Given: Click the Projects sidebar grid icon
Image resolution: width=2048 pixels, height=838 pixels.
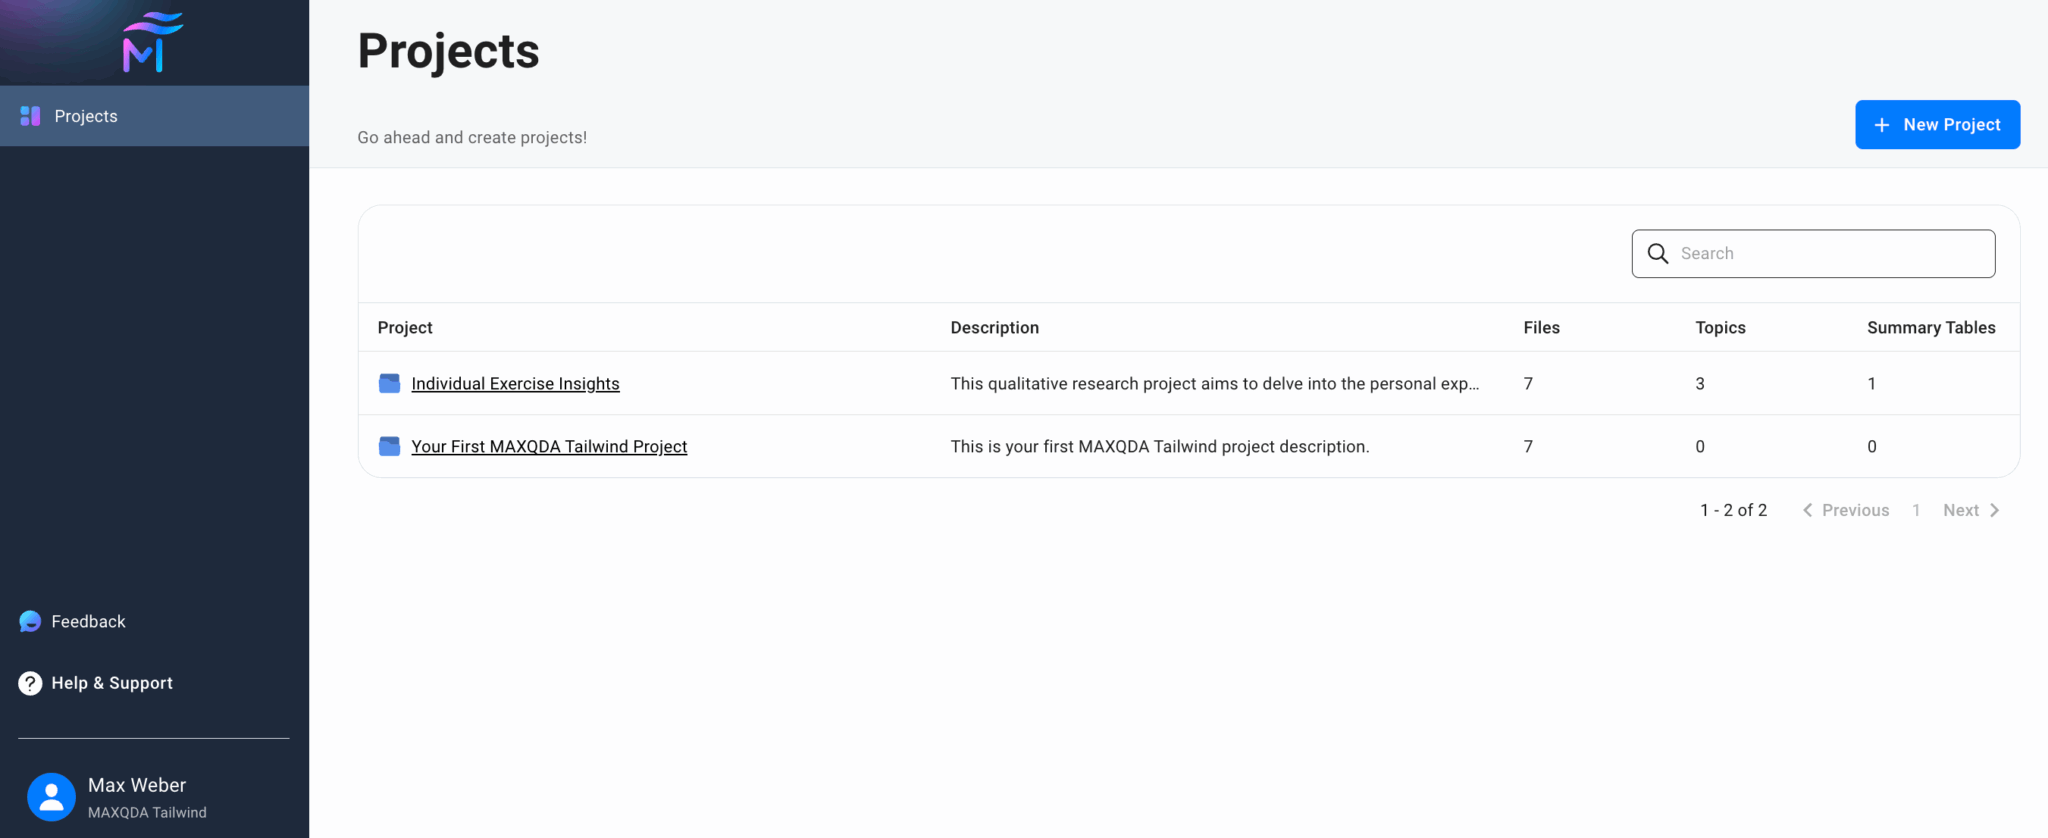Looking at the screenshot, I should [30, 116].
